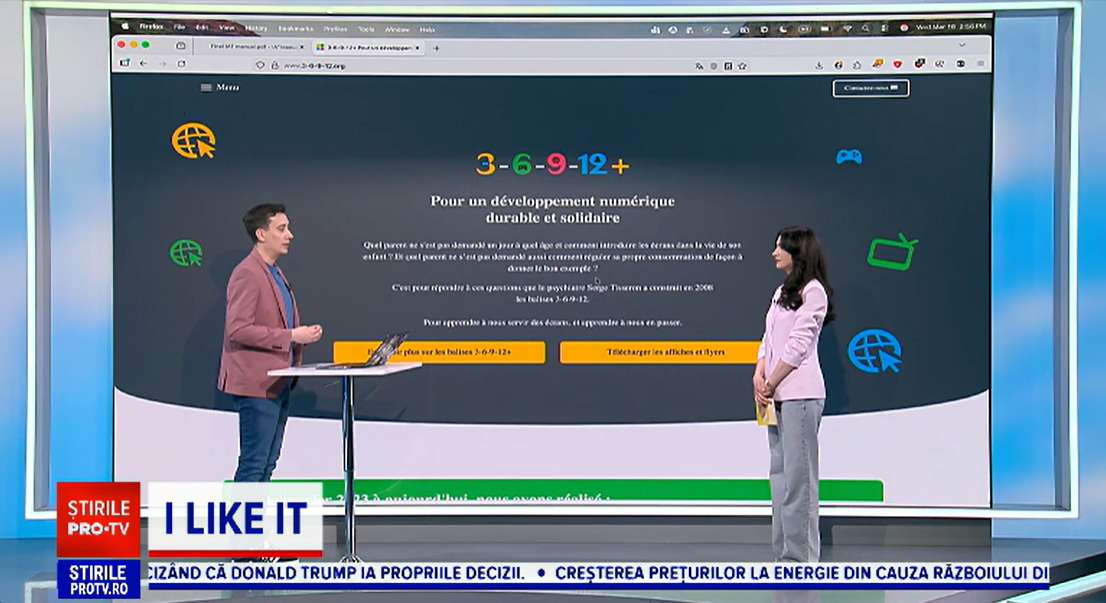Switch to the Final MT manual pdf tab
Viewport: 1106px width, 603px height.
click(x=254, y=47)
